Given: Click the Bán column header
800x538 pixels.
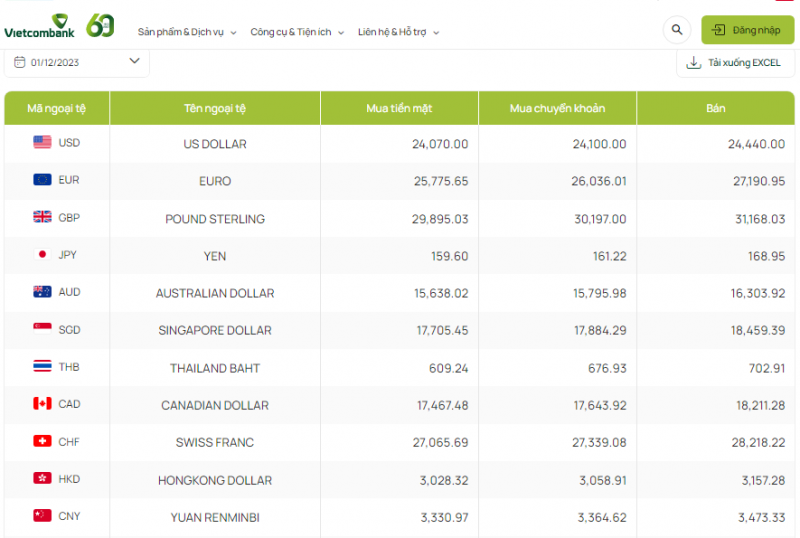Looking at the screenshot, I should pos(715,108).
